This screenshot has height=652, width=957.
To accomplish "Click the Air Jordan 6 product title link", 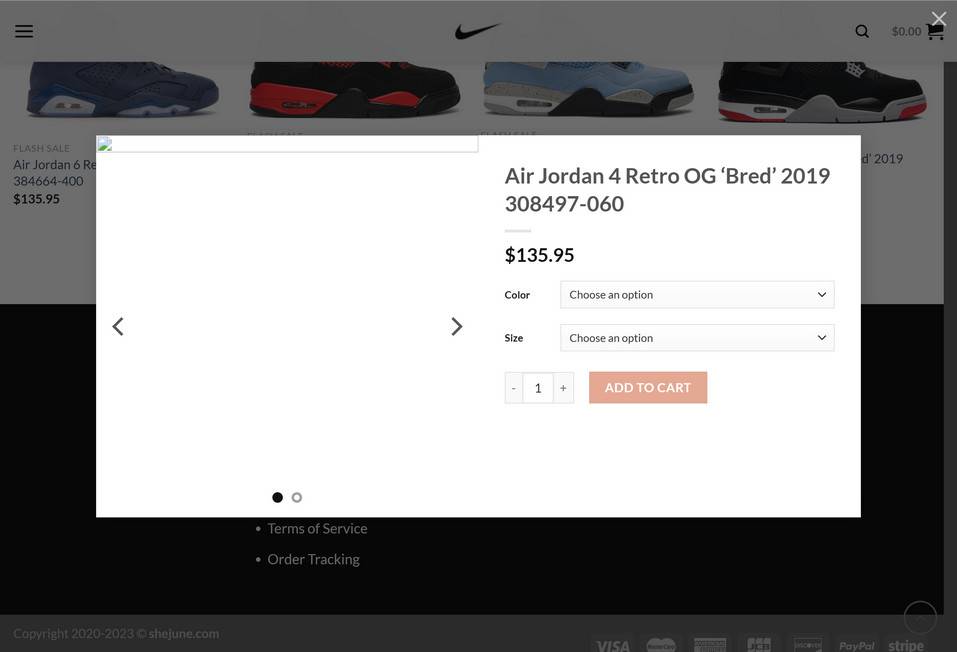I will (54, 173).
